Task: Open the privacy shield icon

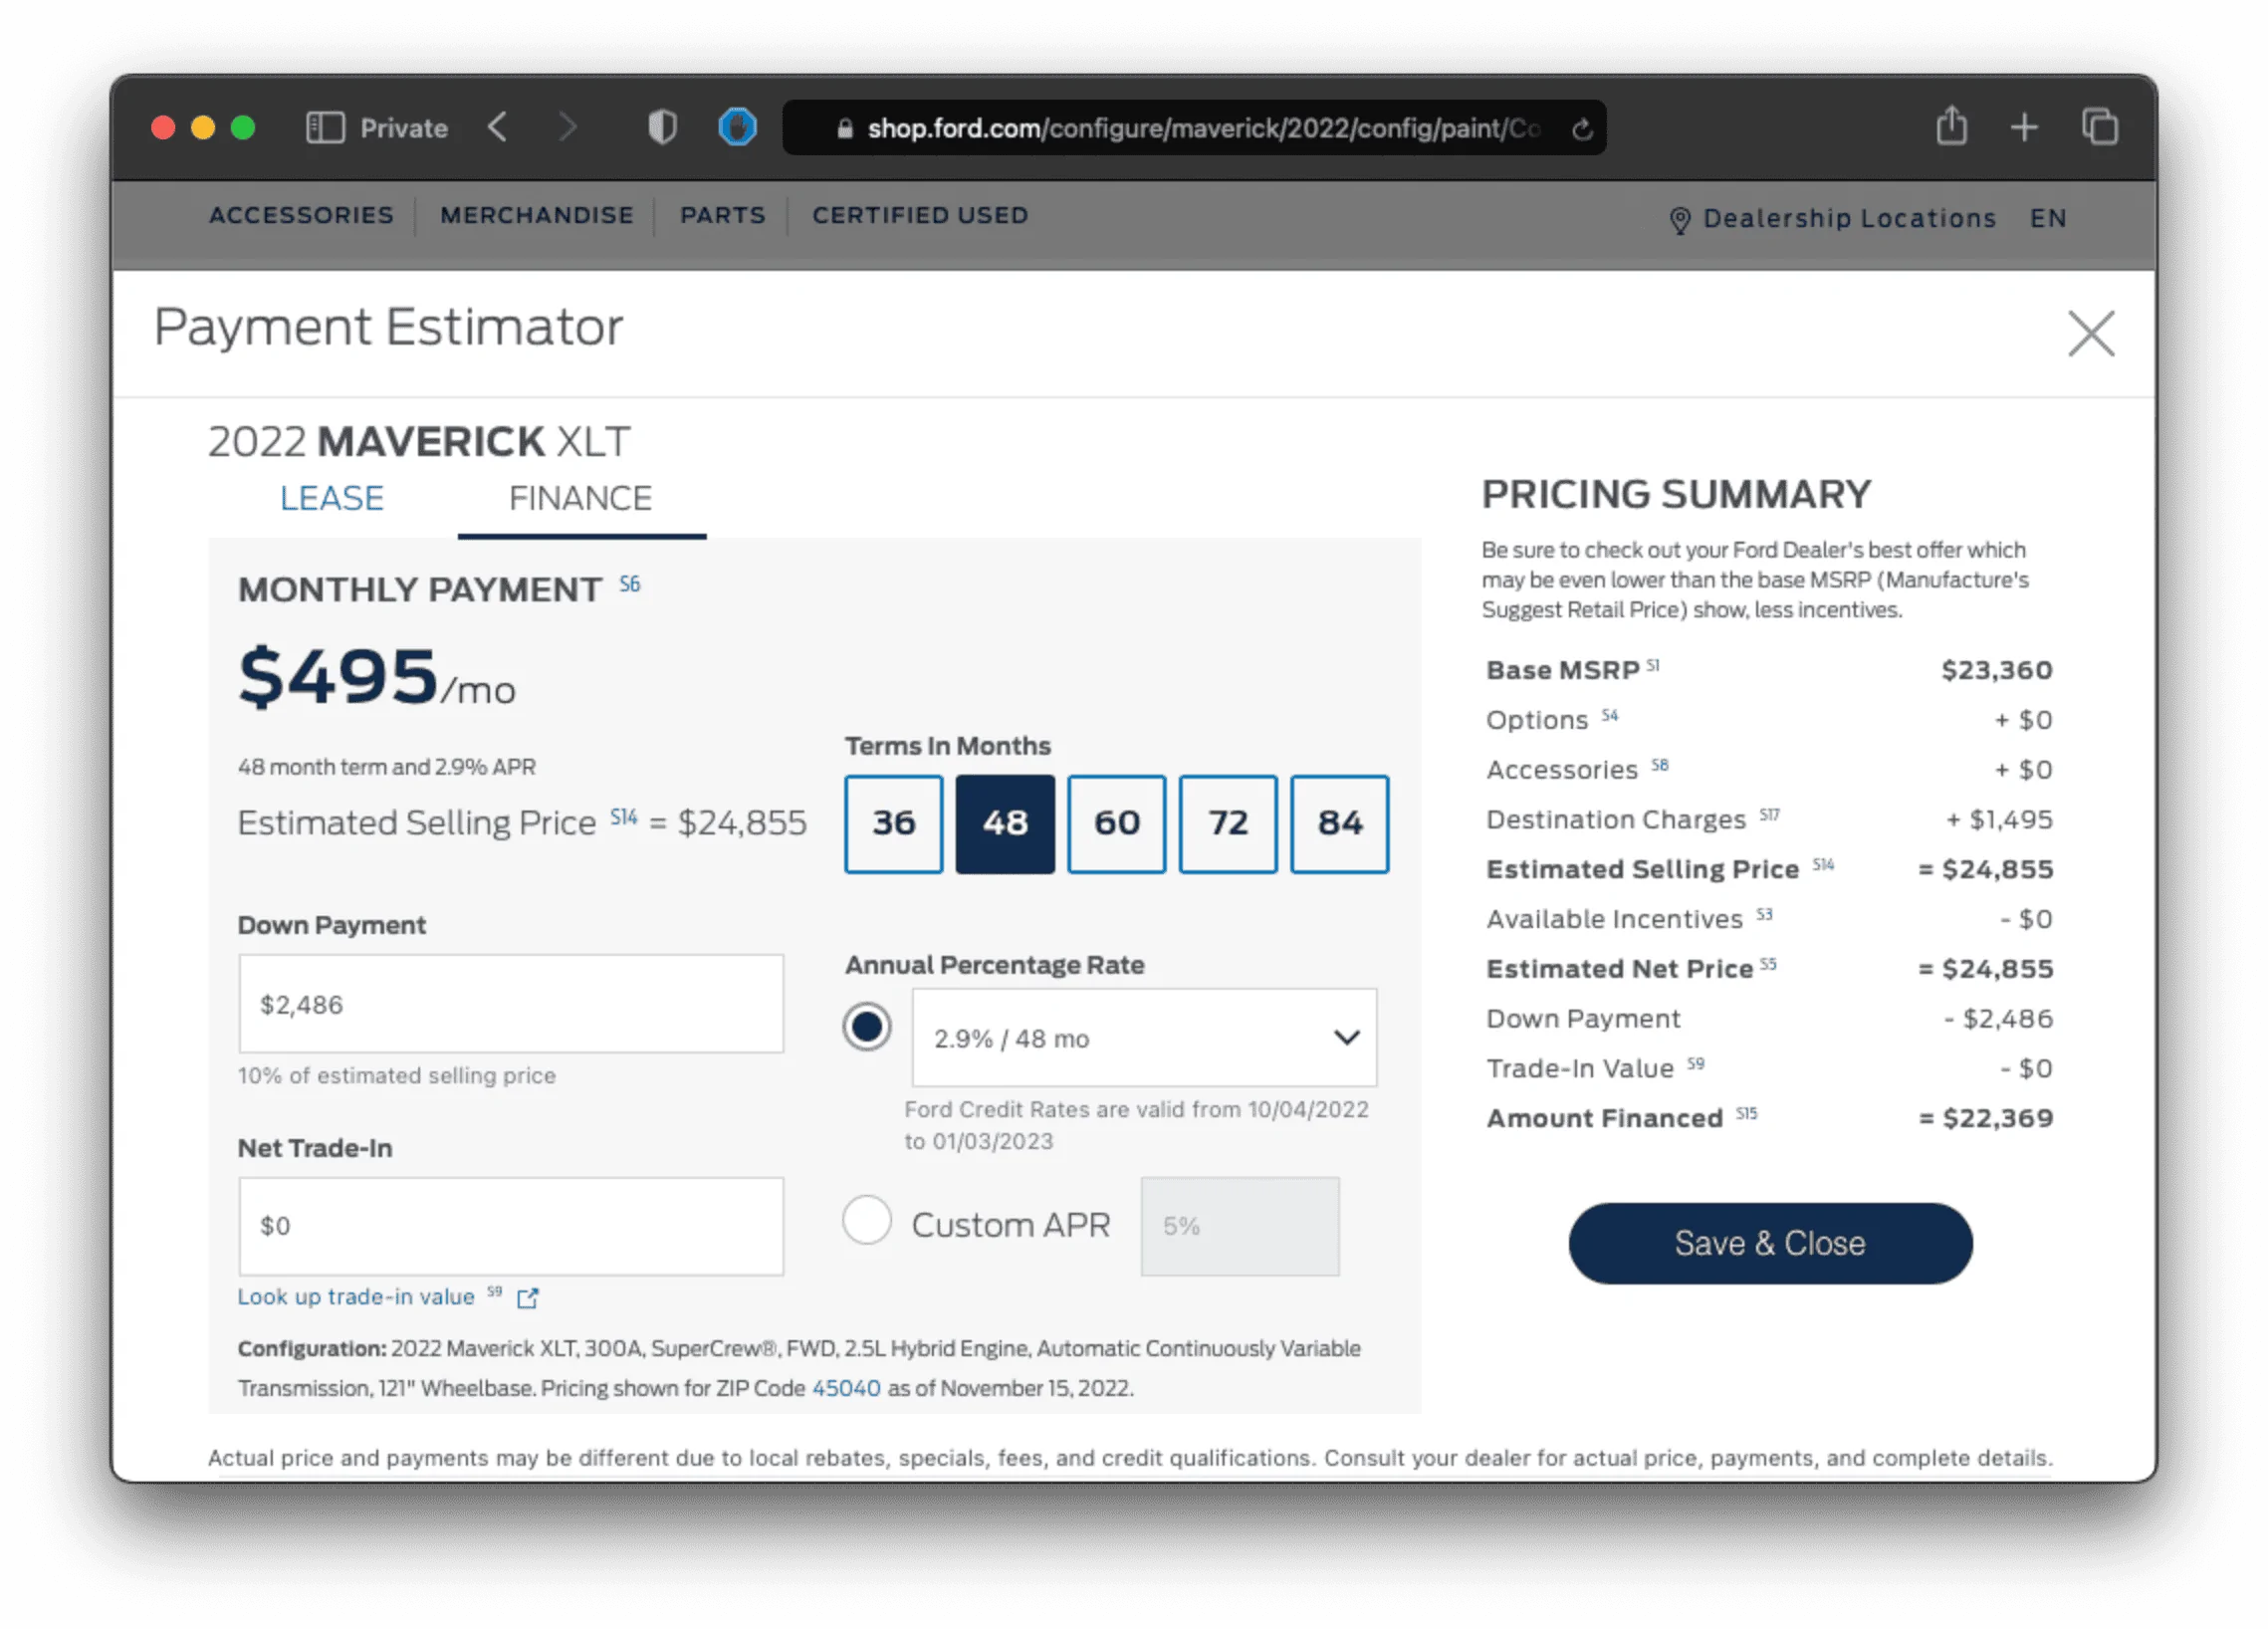Action: [x=662, y=127]
